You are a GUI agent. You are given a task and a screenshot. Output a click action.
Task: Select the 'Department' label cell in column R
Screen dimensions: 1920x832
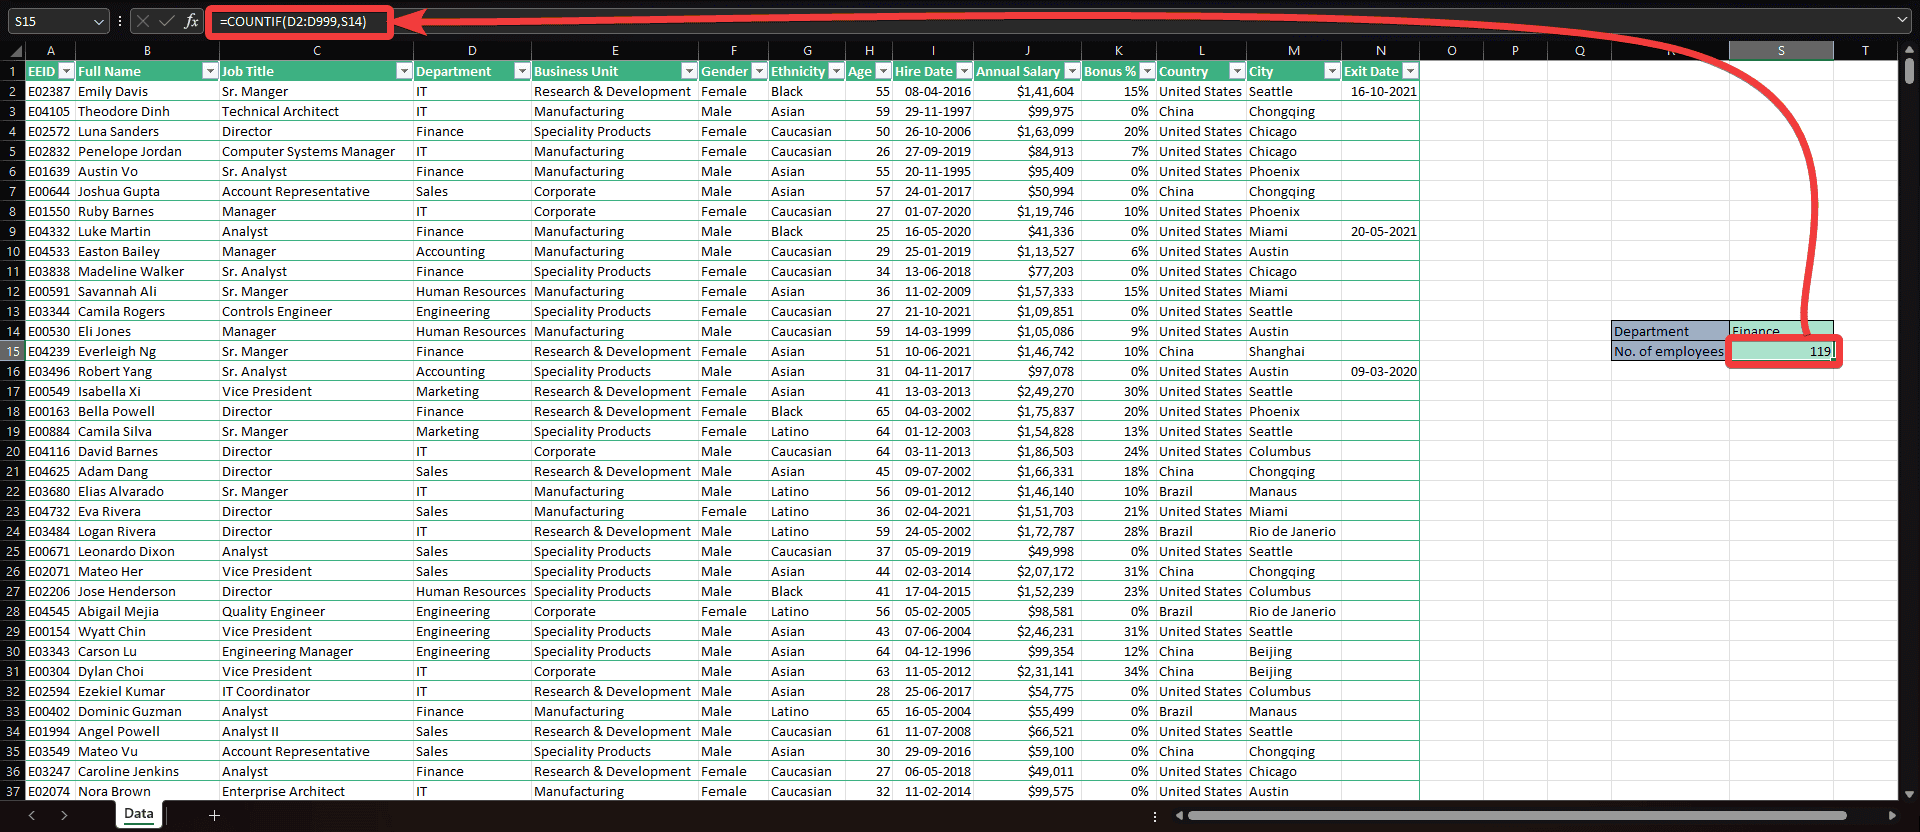click(1670, 331)
